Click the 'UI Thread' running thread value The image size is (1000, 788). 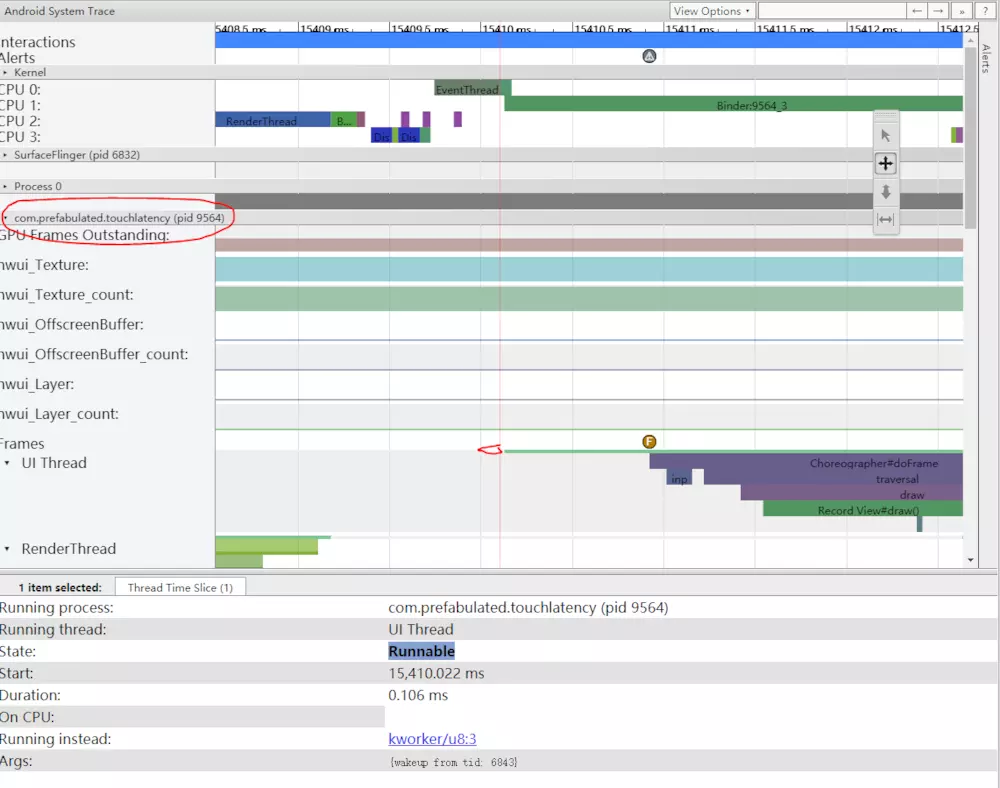click(x=421, y=629)
